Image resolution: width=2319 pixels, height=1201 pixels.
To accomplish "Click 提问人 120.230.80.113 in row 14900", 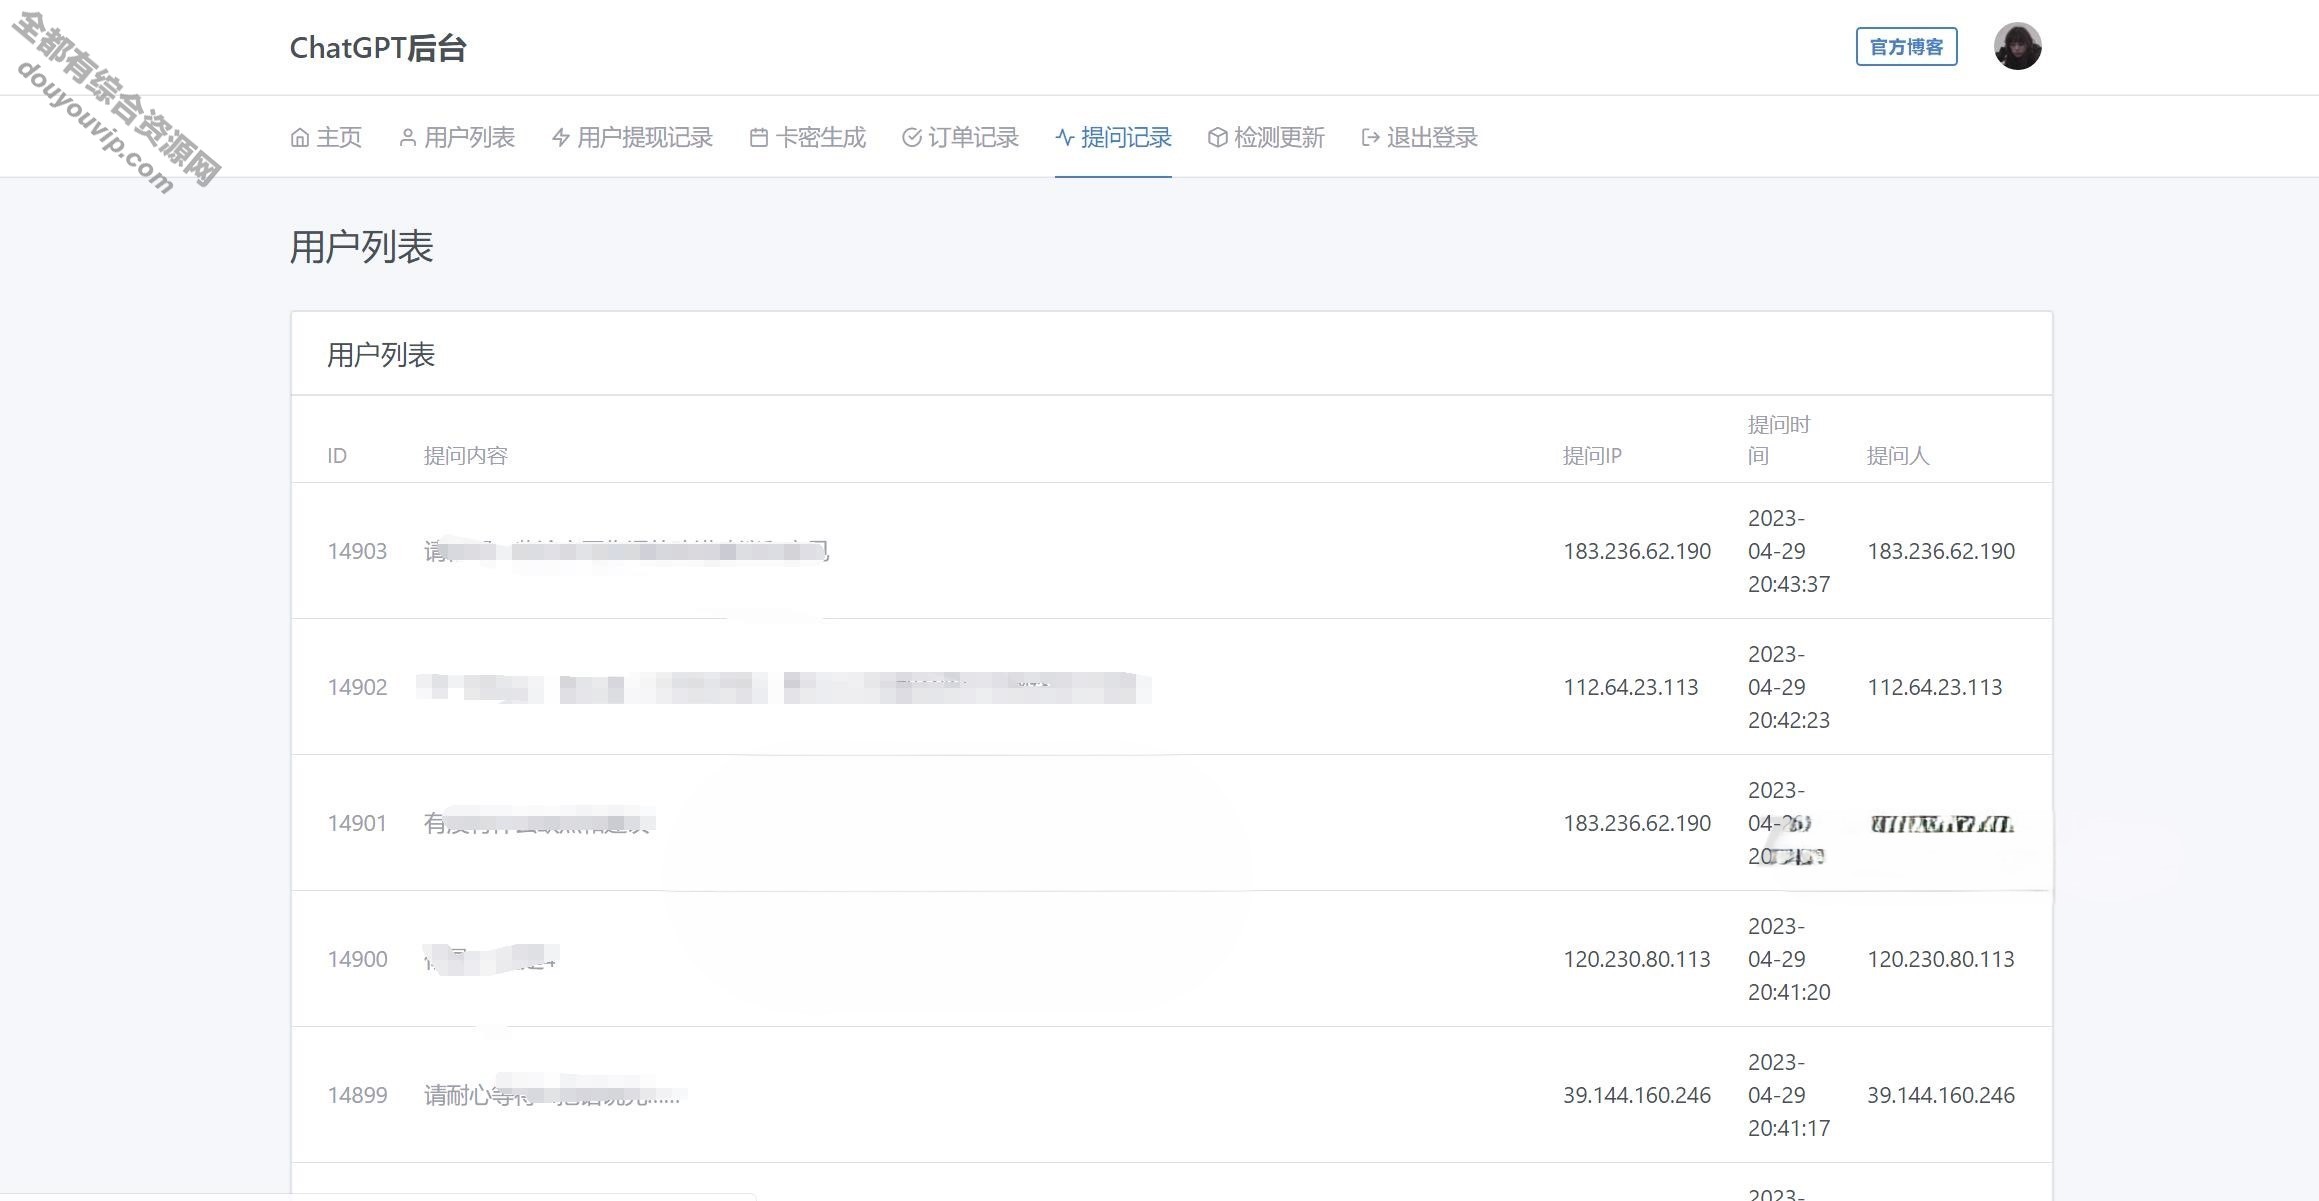I will click(1941, 959).
